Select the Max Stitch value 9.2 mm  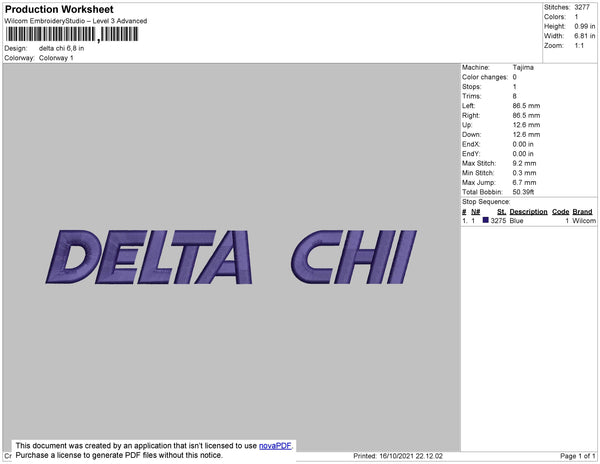(525, 163)
